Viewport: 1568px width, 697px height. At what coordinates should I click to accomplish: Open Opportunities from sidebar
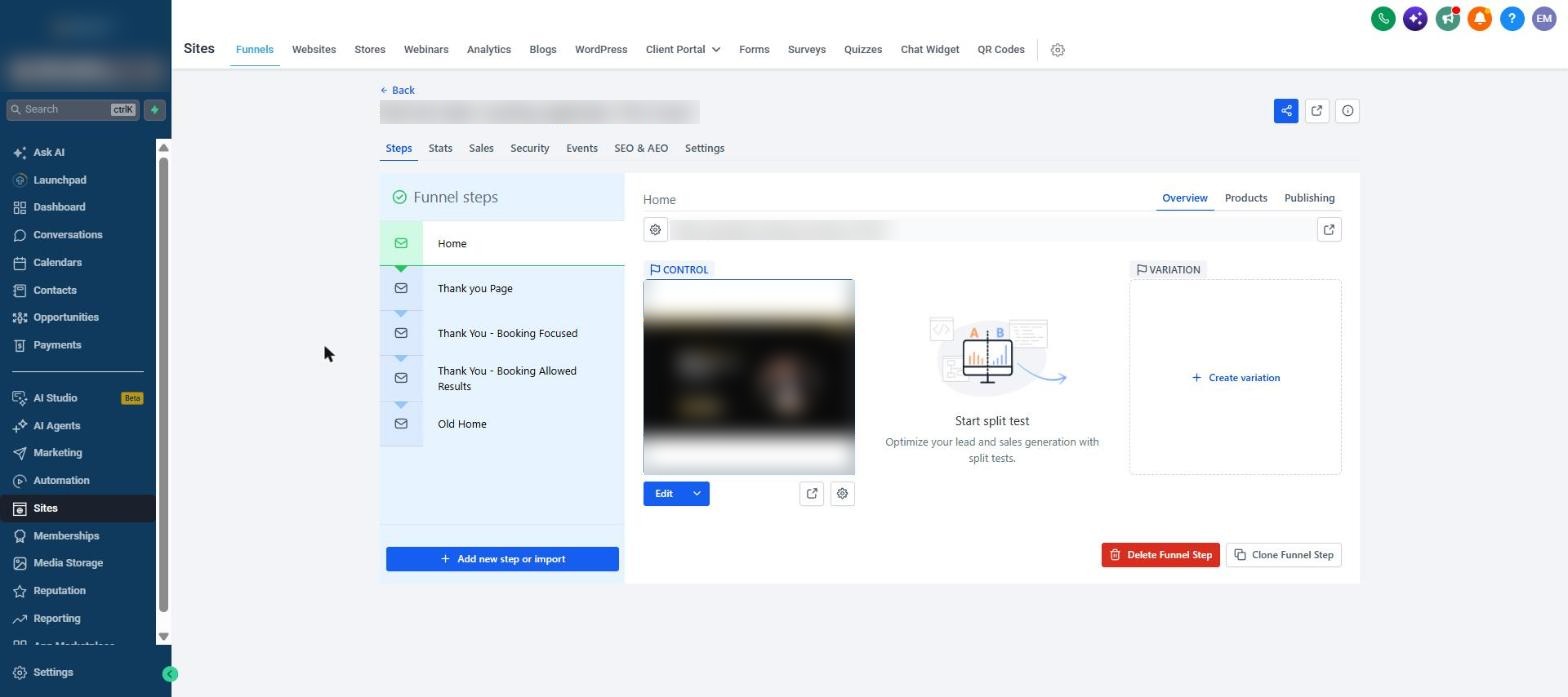[66, 317]
